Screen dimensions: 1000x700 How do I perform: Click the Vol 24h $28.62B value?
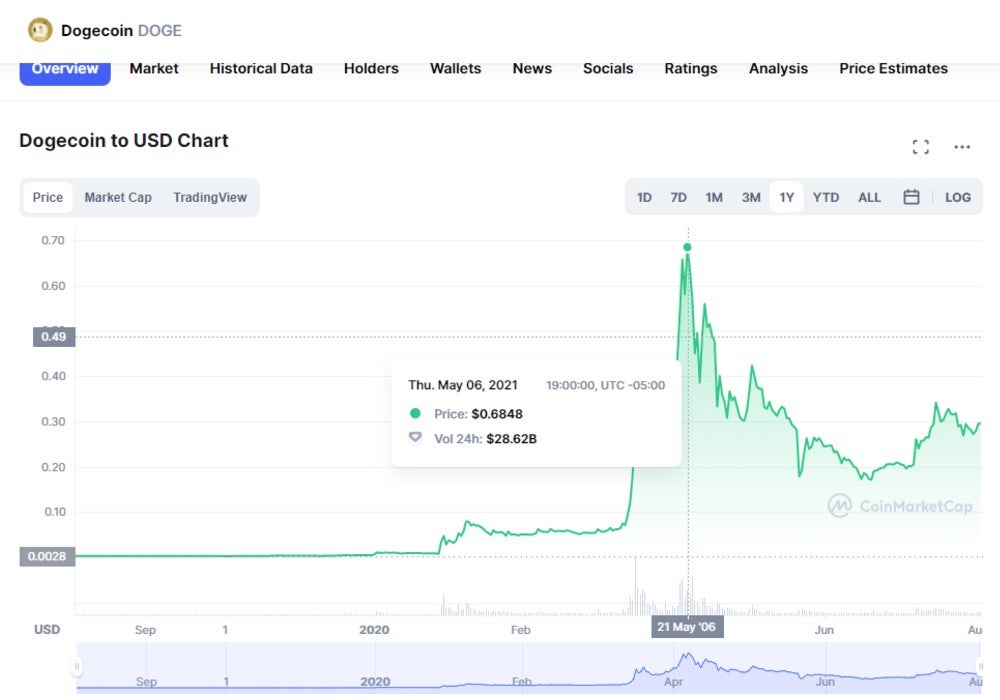[x=511, y=439]
